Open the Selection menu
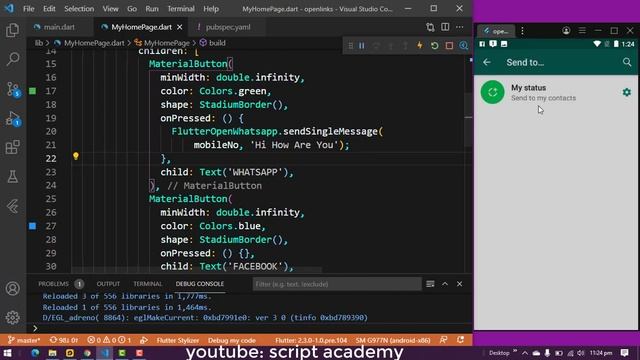The image size is (640, 360). pyautogui.click(x=79, y=9)
